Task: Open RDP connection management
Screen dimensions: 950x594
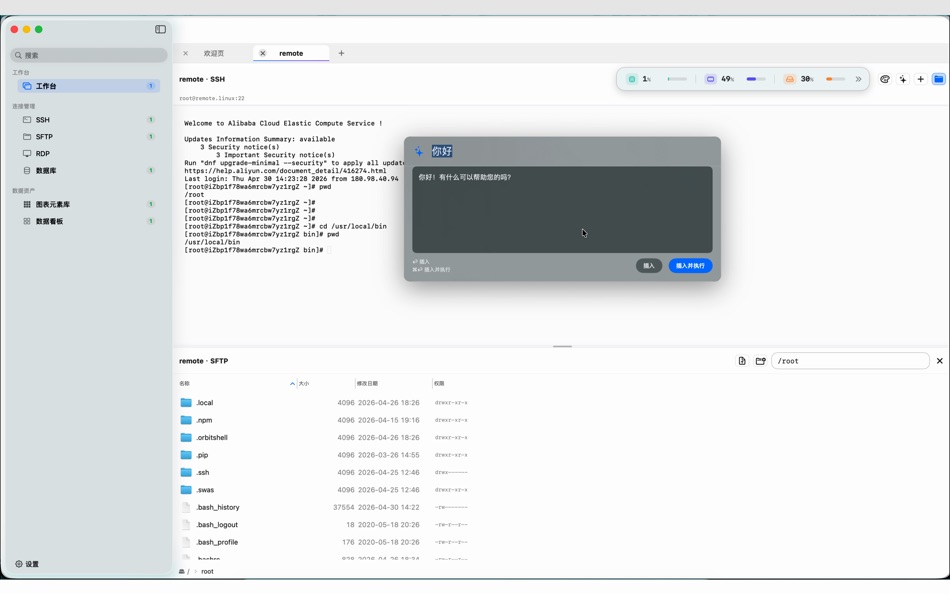Action: [88, 154]
